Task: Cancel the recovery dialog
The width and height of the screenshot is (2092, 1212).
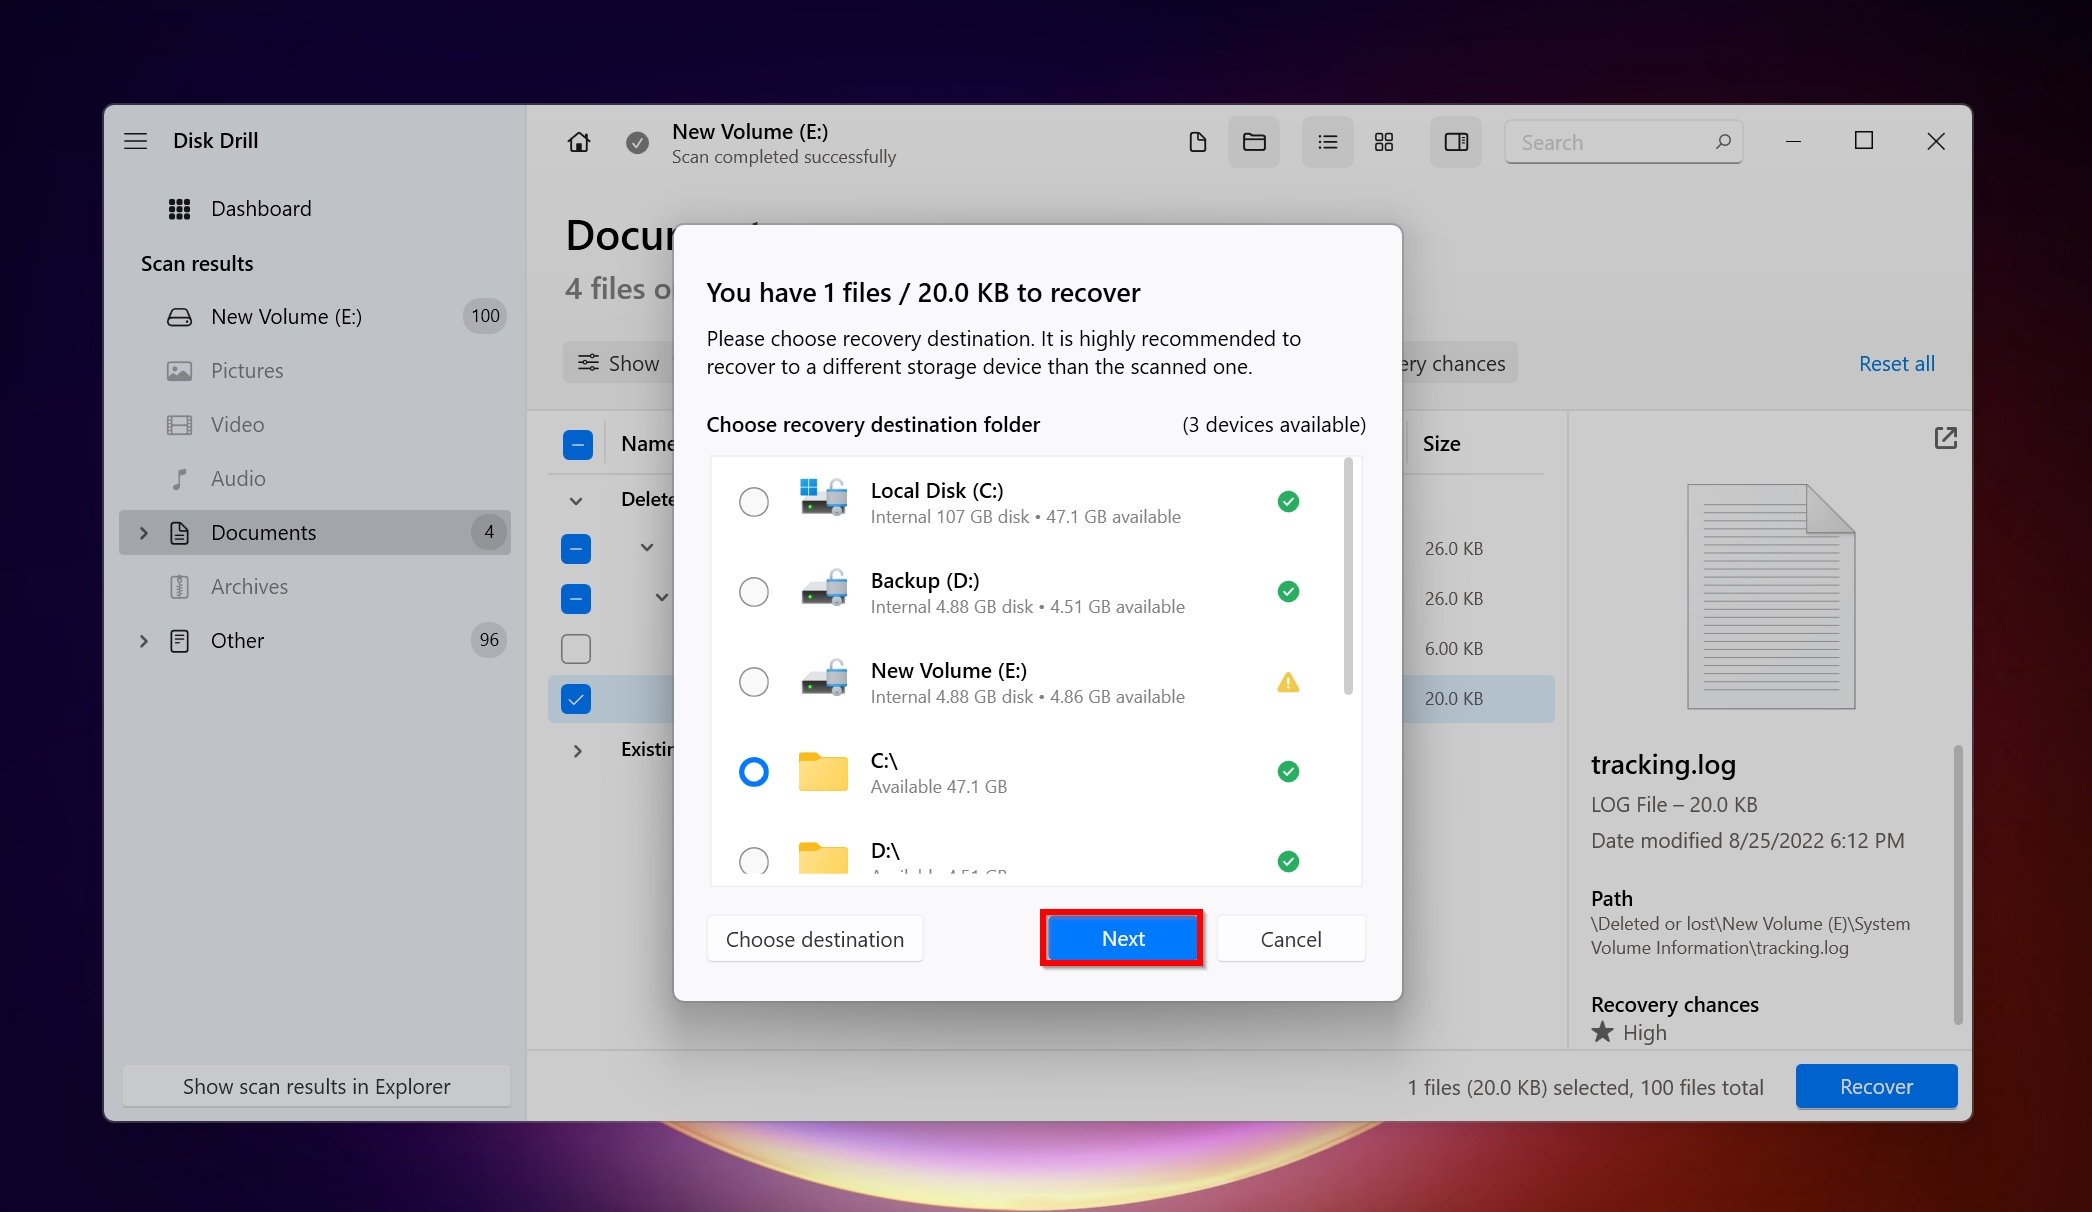Action: coord(1290,939)
